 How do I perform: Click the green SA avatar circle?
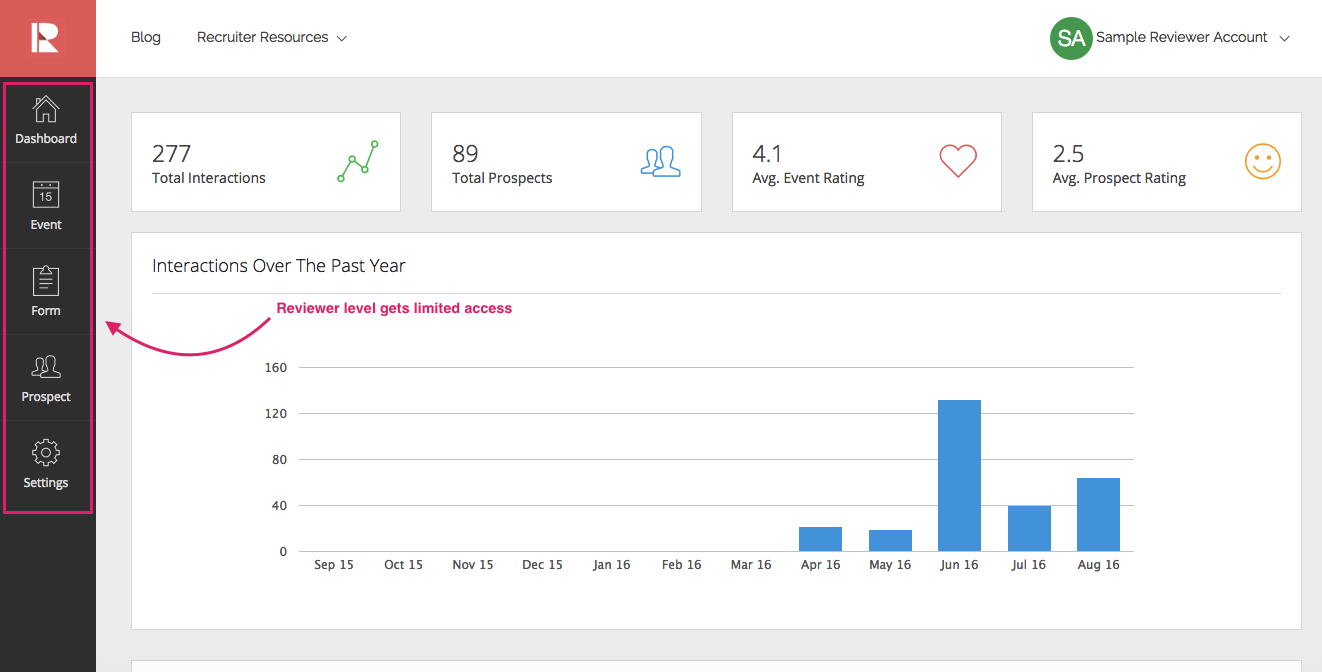[x=1070, y=38]
